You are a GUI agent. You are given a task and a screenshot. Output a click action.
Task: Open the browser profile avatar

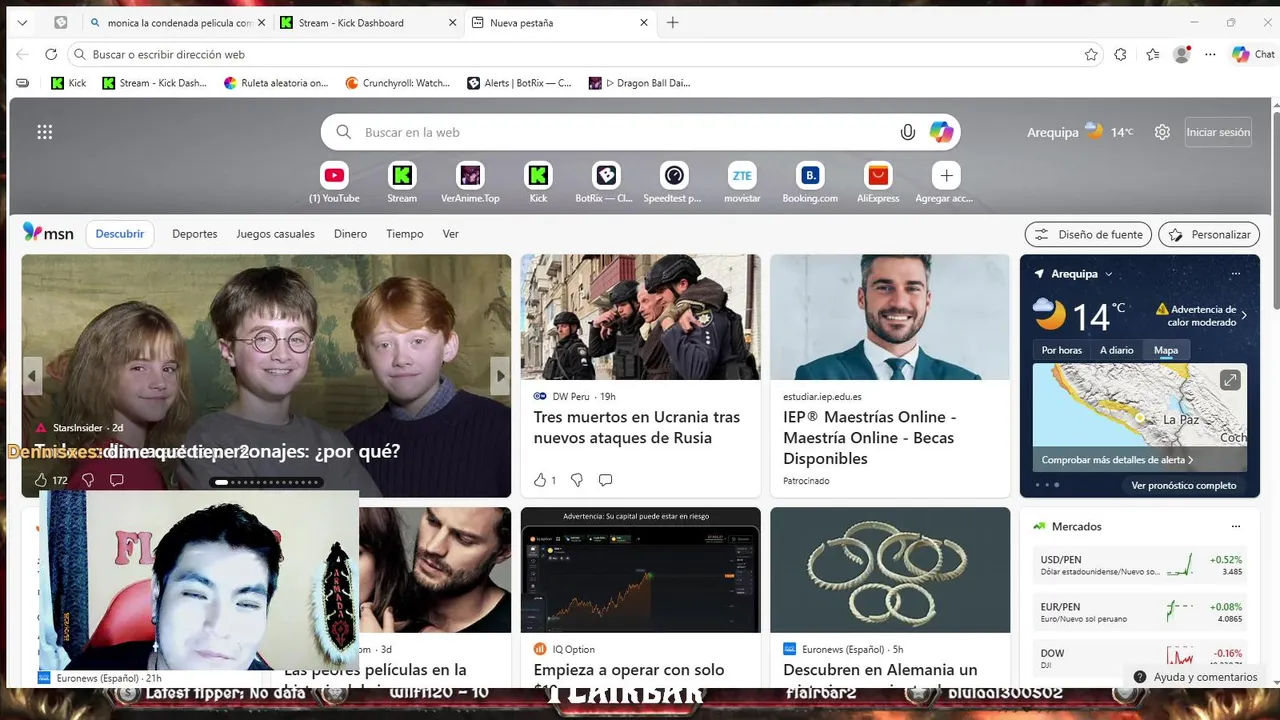(1182, 54)
